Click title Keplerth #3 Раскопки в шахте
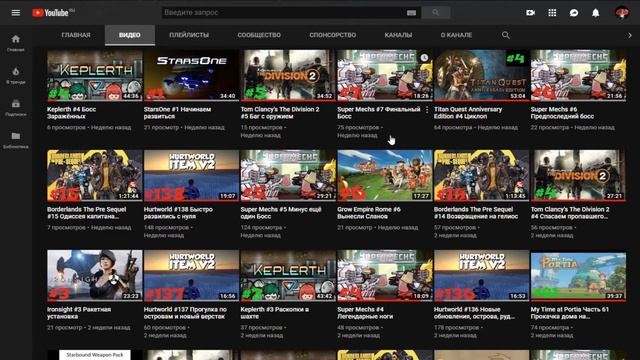Image resolution: width=640 pixels, height=360 pixels. tap(275, 313)
